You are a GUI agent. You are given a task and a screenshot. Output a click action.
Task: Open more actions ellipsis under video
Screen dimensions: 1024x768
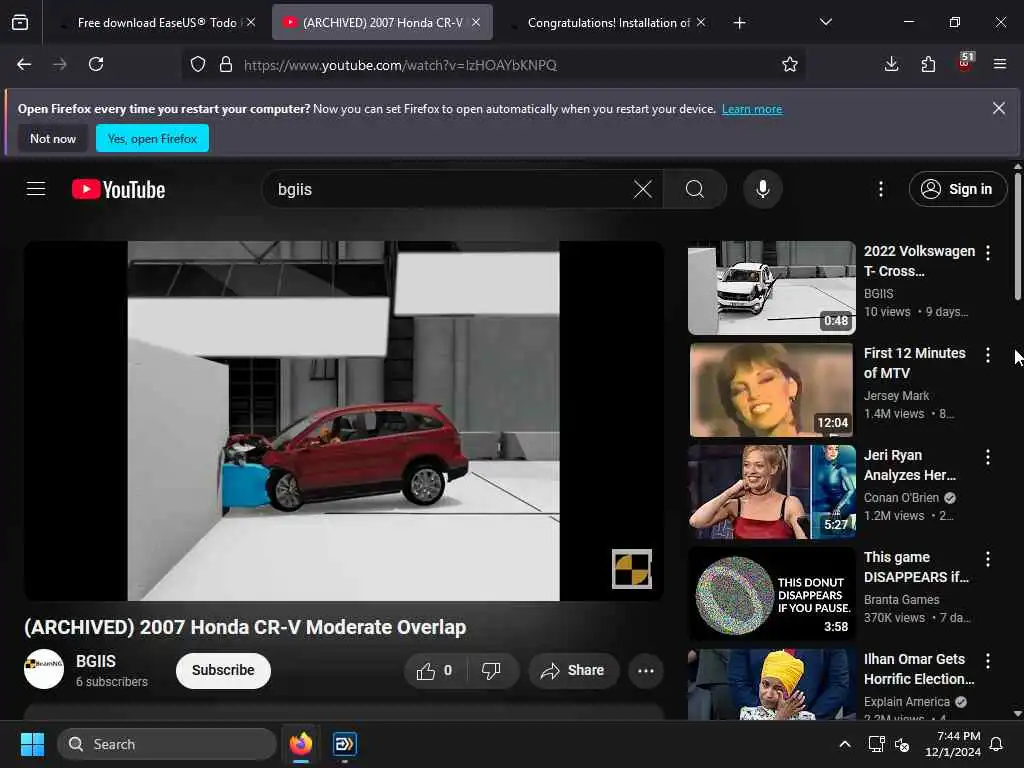pyautogui.click(x=646, y=671)
